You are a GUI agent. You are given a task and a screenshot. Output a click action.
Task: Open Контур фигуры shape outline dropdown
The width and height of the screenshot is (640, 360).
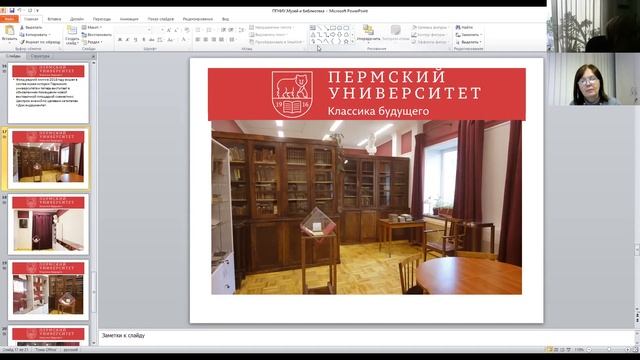(429, 35)
